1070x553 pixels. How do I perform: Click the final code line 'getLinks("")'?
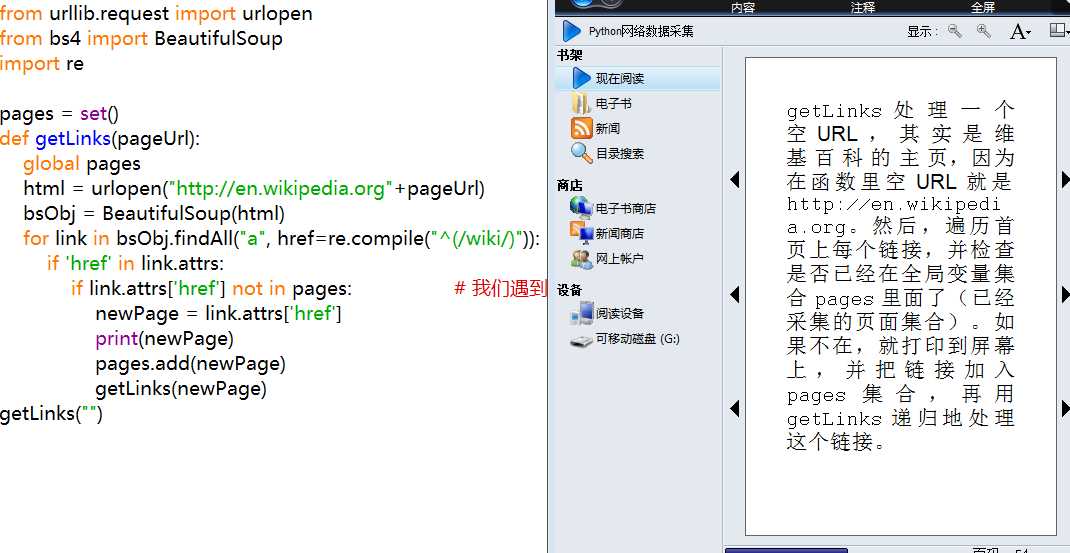[x=51, y=414]
